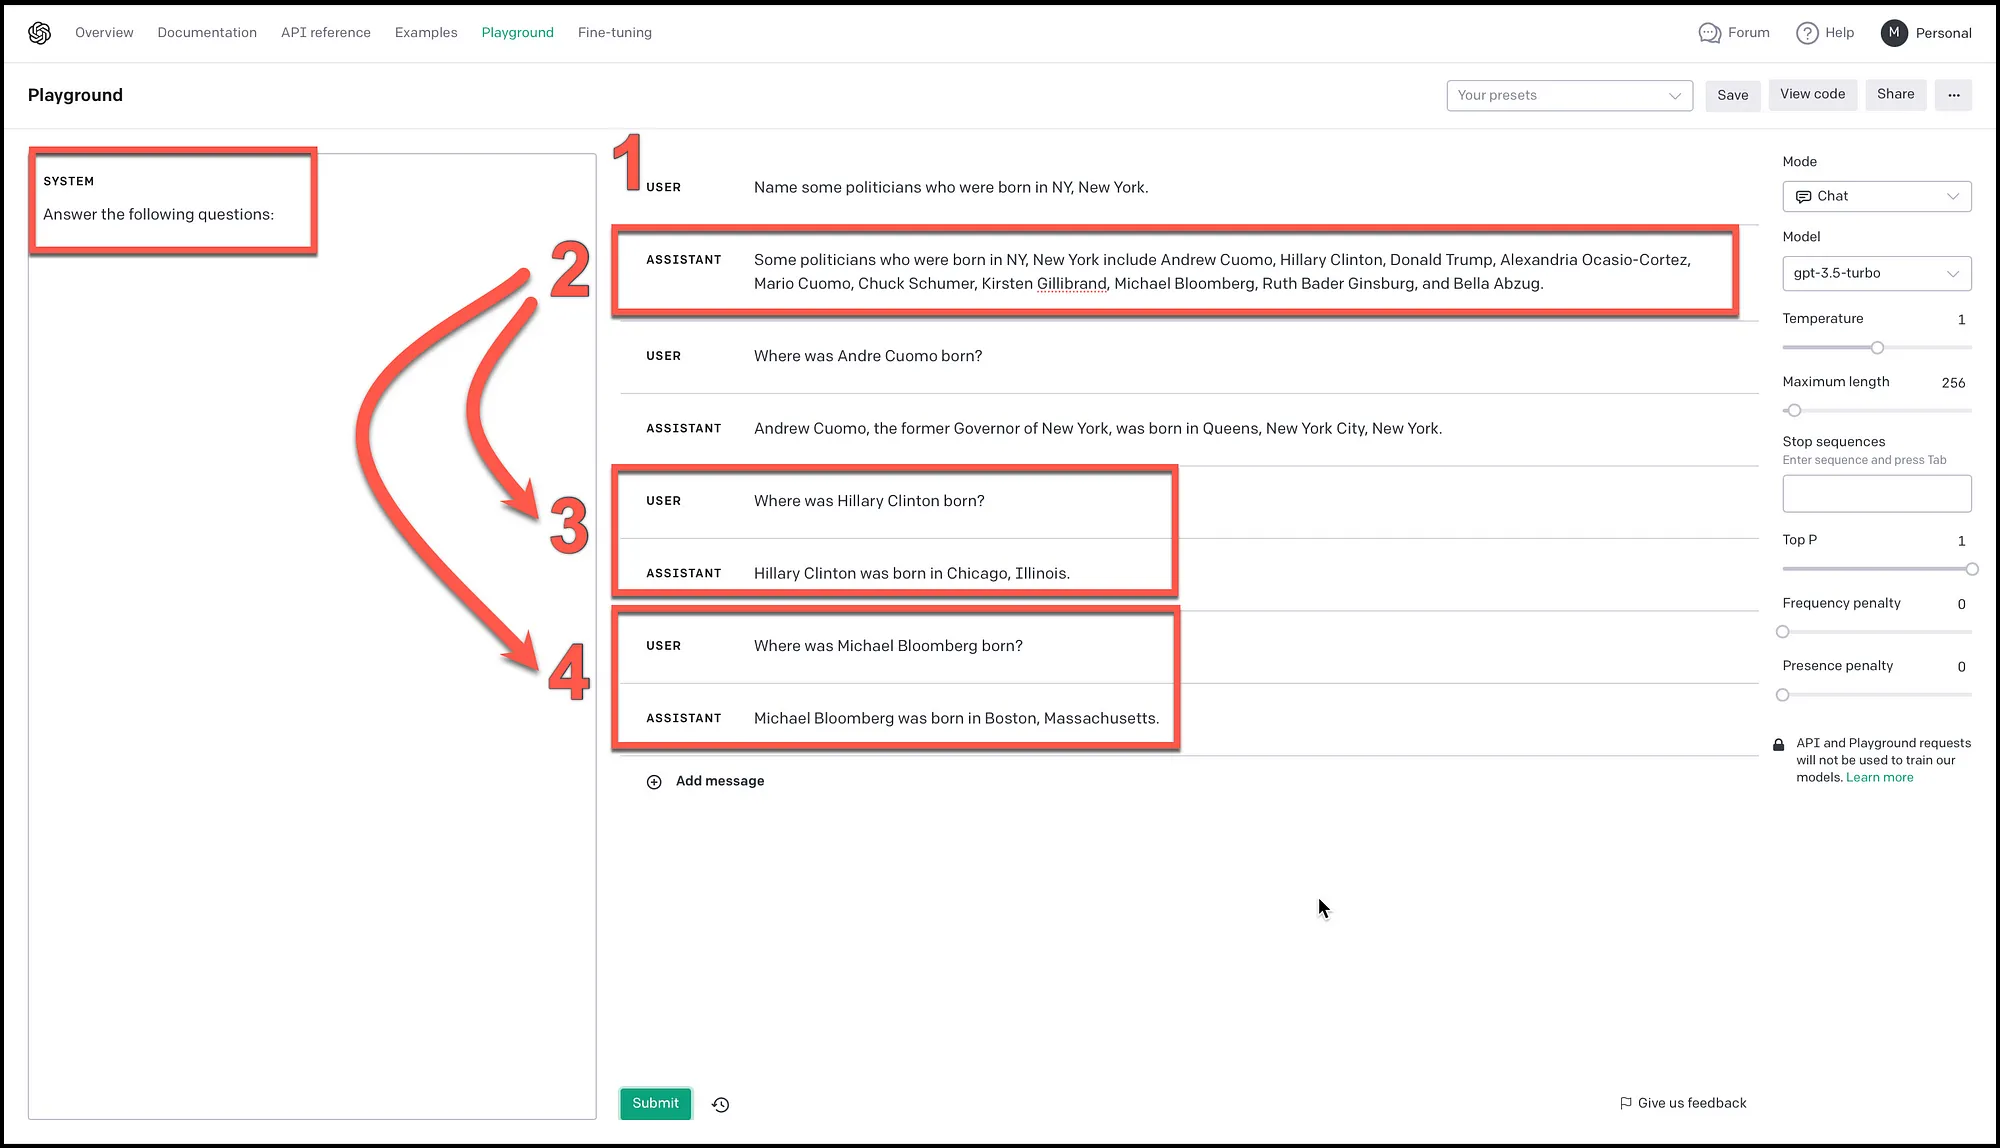
Task: Switch to the Examples tab
Action: (x=426, y=33)
